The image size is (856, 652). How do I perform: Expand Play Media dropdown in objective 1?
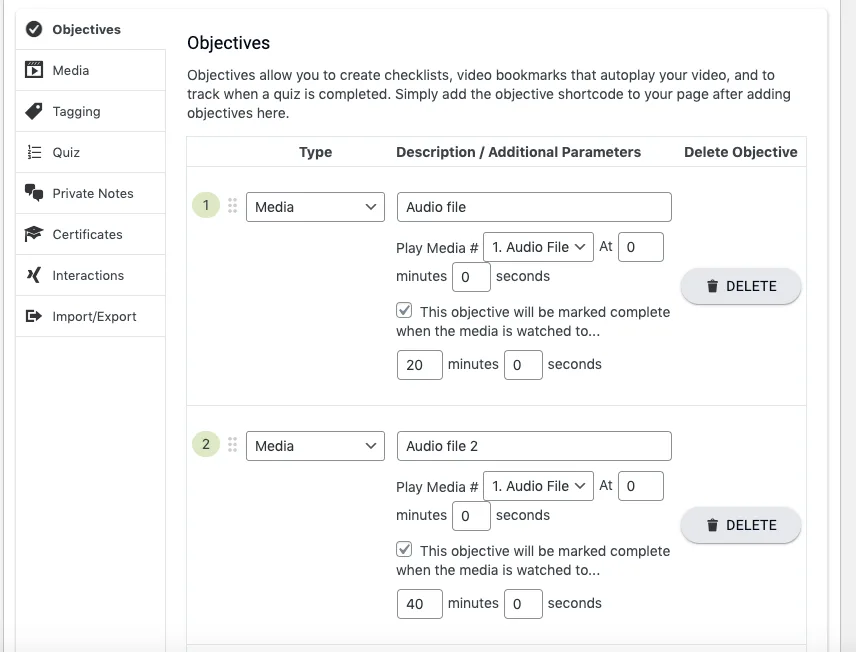click(538, 247)
